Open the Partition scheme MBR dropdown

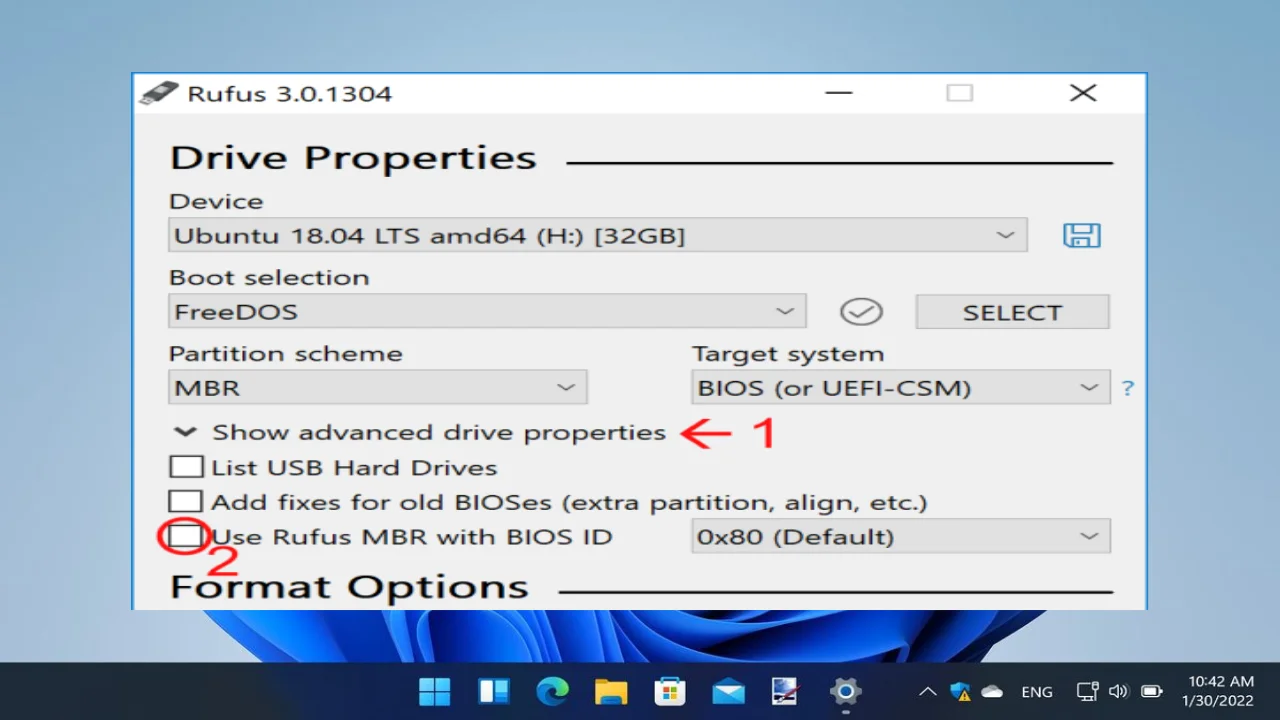(378, 388)
